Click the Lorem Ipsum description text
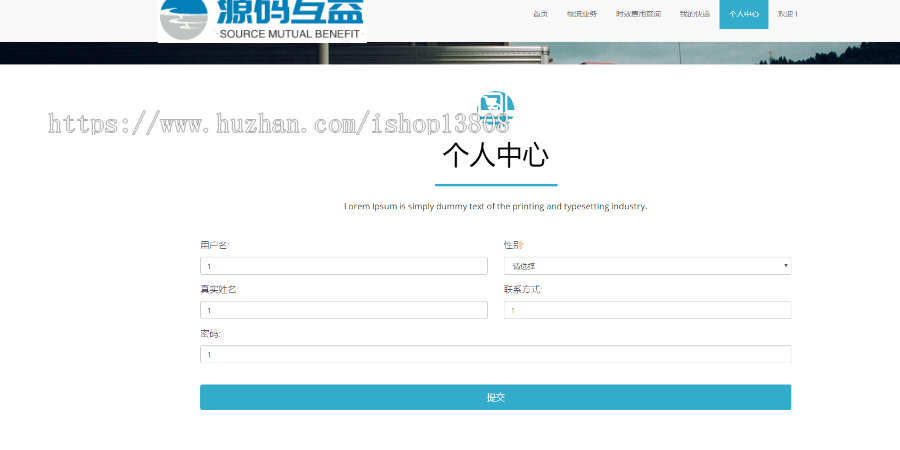900x450 pixels. 495,206
